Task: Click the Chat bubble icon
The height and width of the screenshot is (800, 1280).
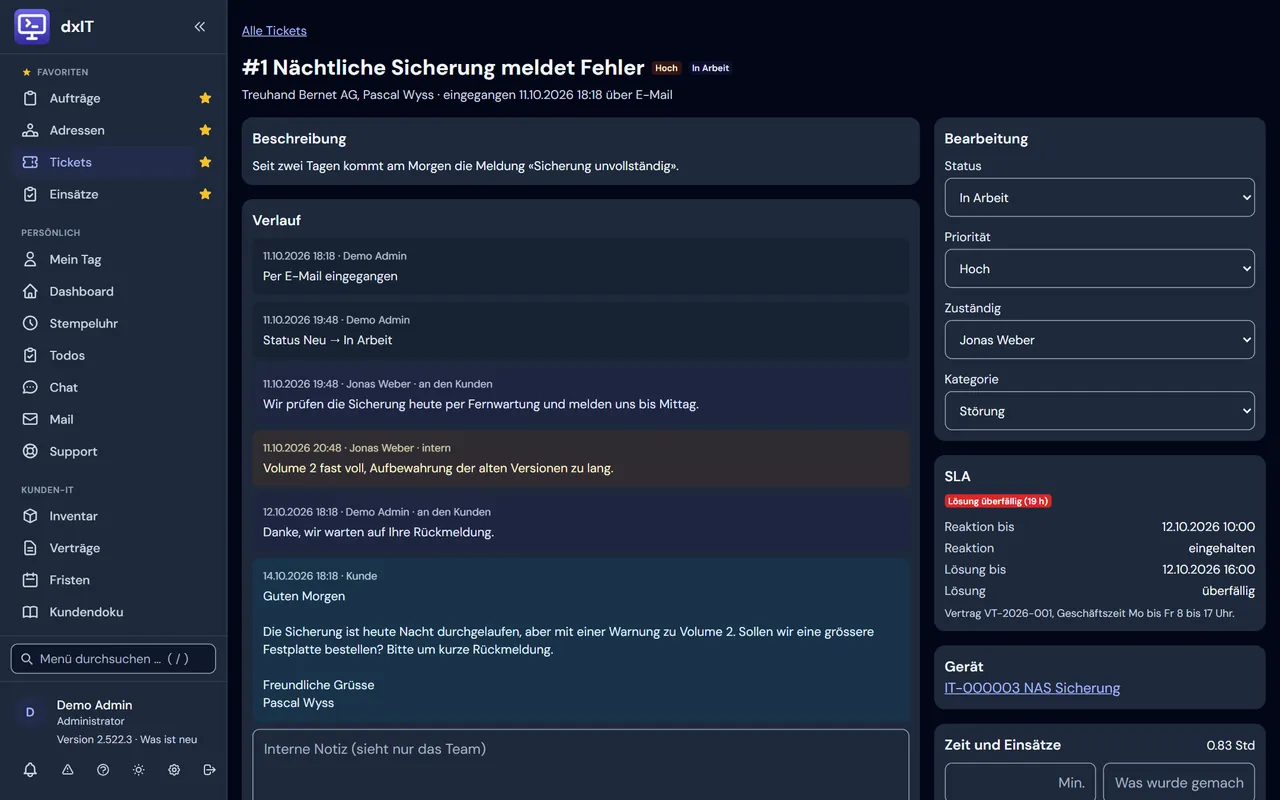Action: tap(30, 387)
